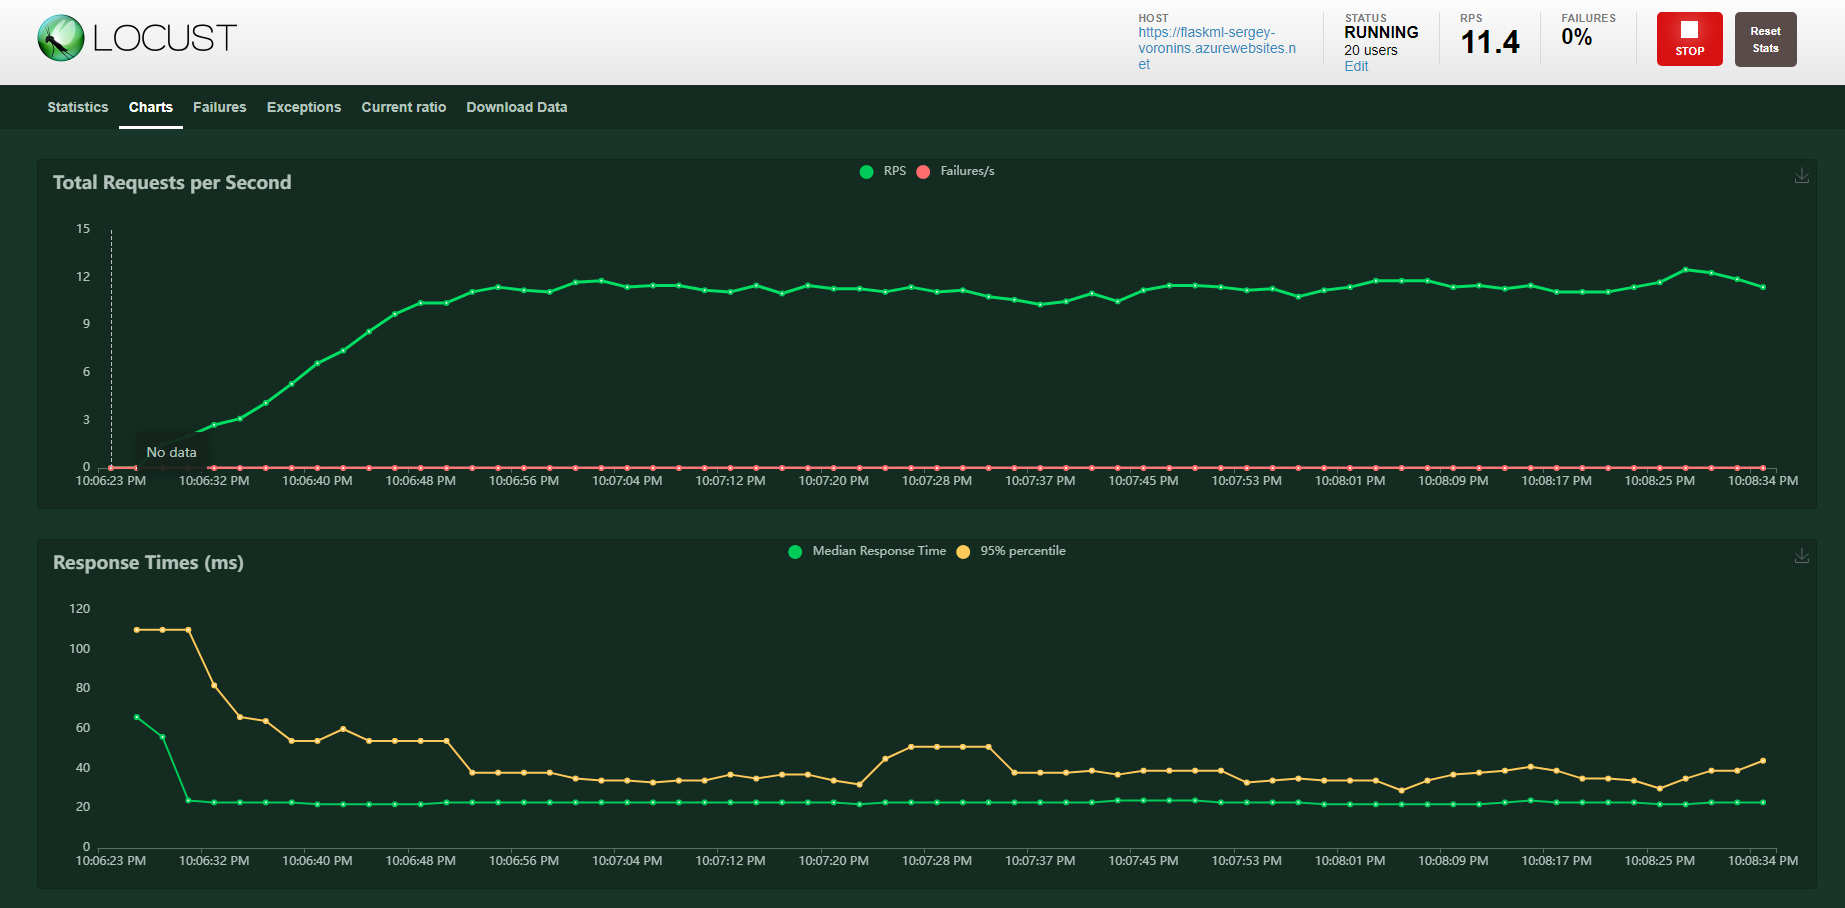The image size is (1845, 908).
Task: Select the Exceptions tab
Action: 303,107
